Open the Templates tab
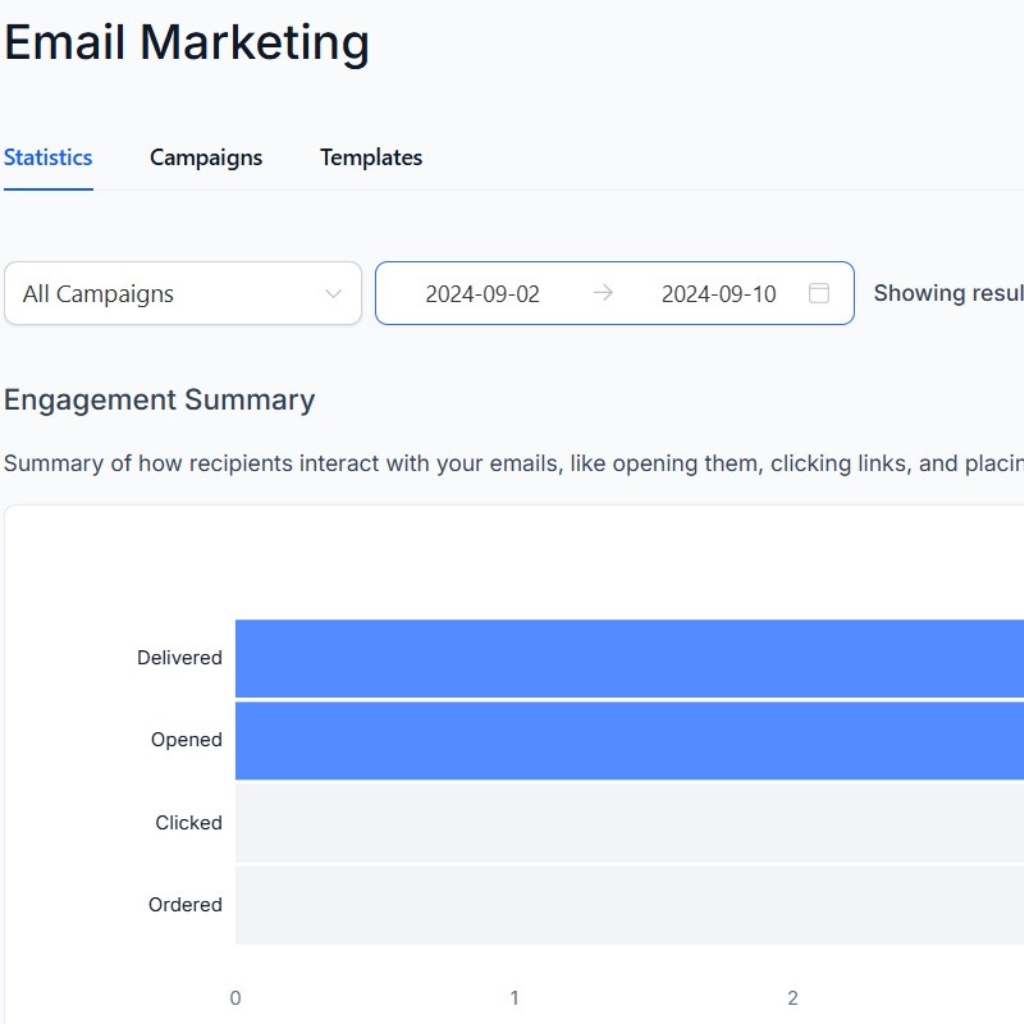Image resolution: width=1024 pixels, height=1024 pixels. coord(371,157)
